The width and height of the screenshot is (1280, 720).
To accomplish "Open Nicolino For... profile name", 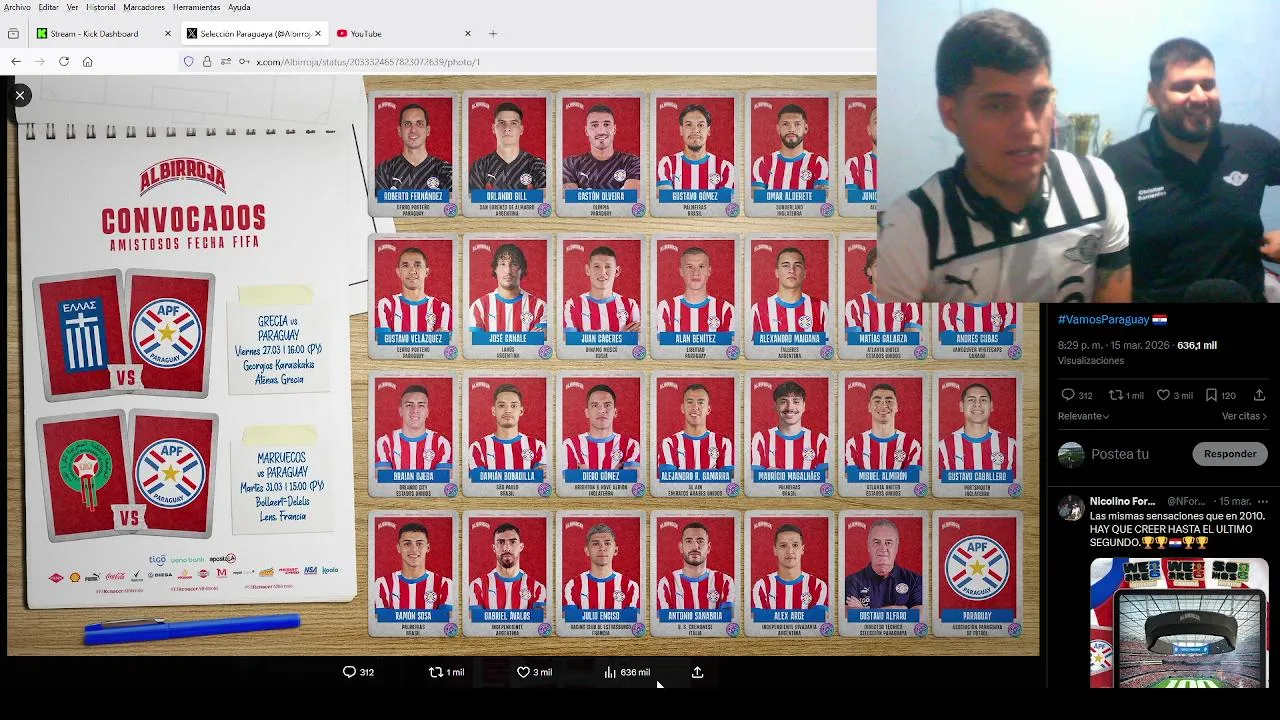I will pyautogui.click(x=1122, y=501).
